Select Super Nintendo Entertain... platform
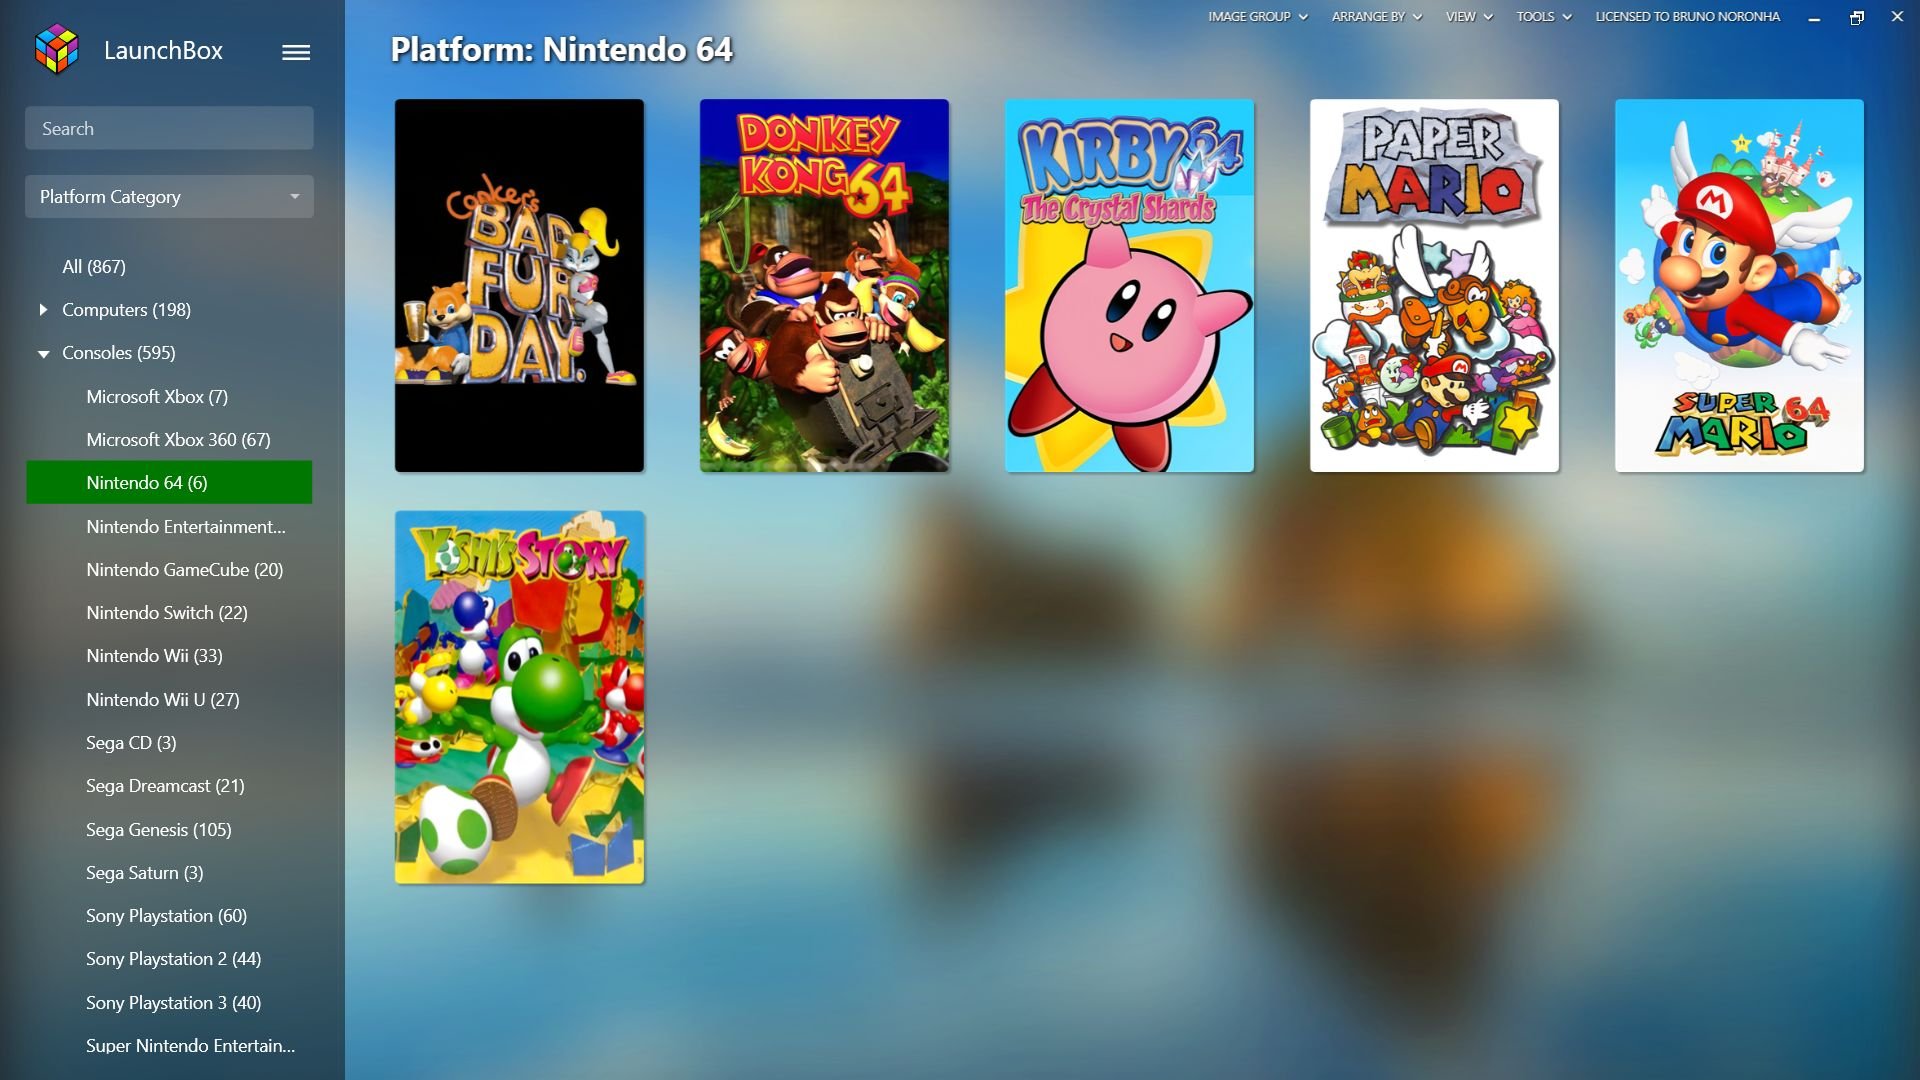The width and height of the screenshot is (1920, 1080). tap(190, 1045)
